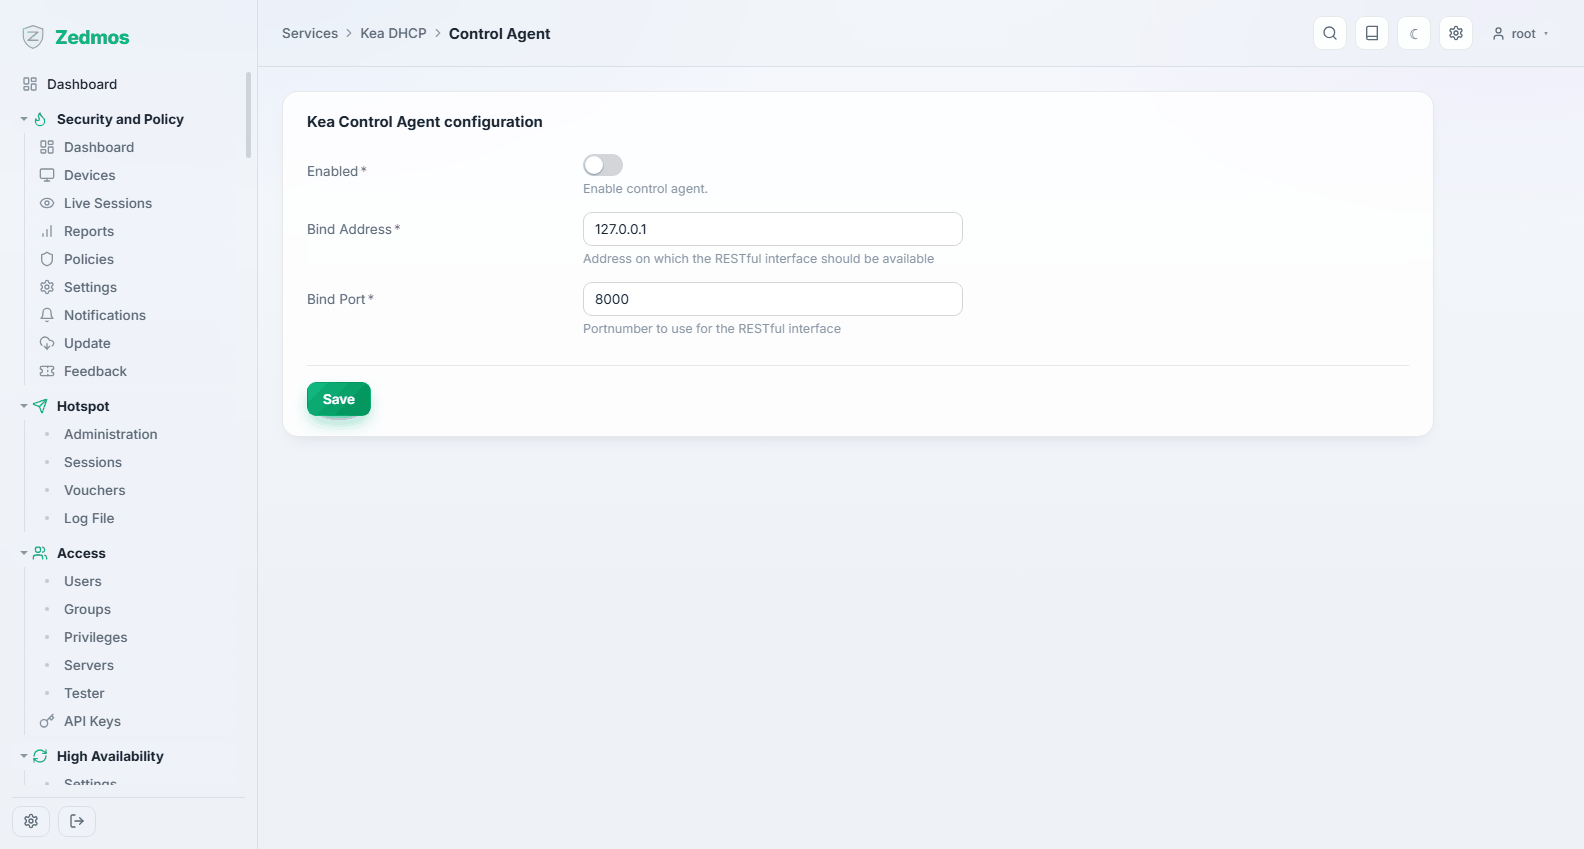The width and height of the screenshot is (1584, 849).
Task: Go to Groups under Access
Action: tap(88, 609)
